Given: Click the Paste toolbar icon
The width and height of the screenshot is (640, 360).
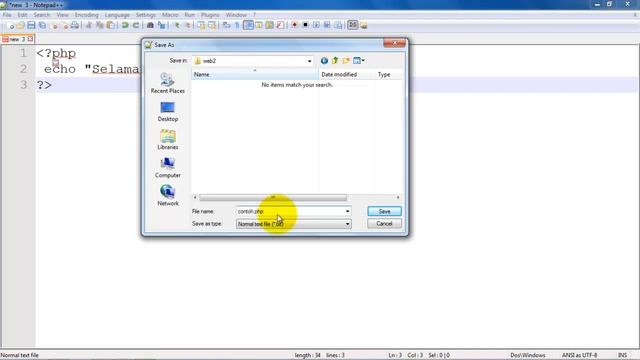Looking at the screenshot, I should 110,25.
